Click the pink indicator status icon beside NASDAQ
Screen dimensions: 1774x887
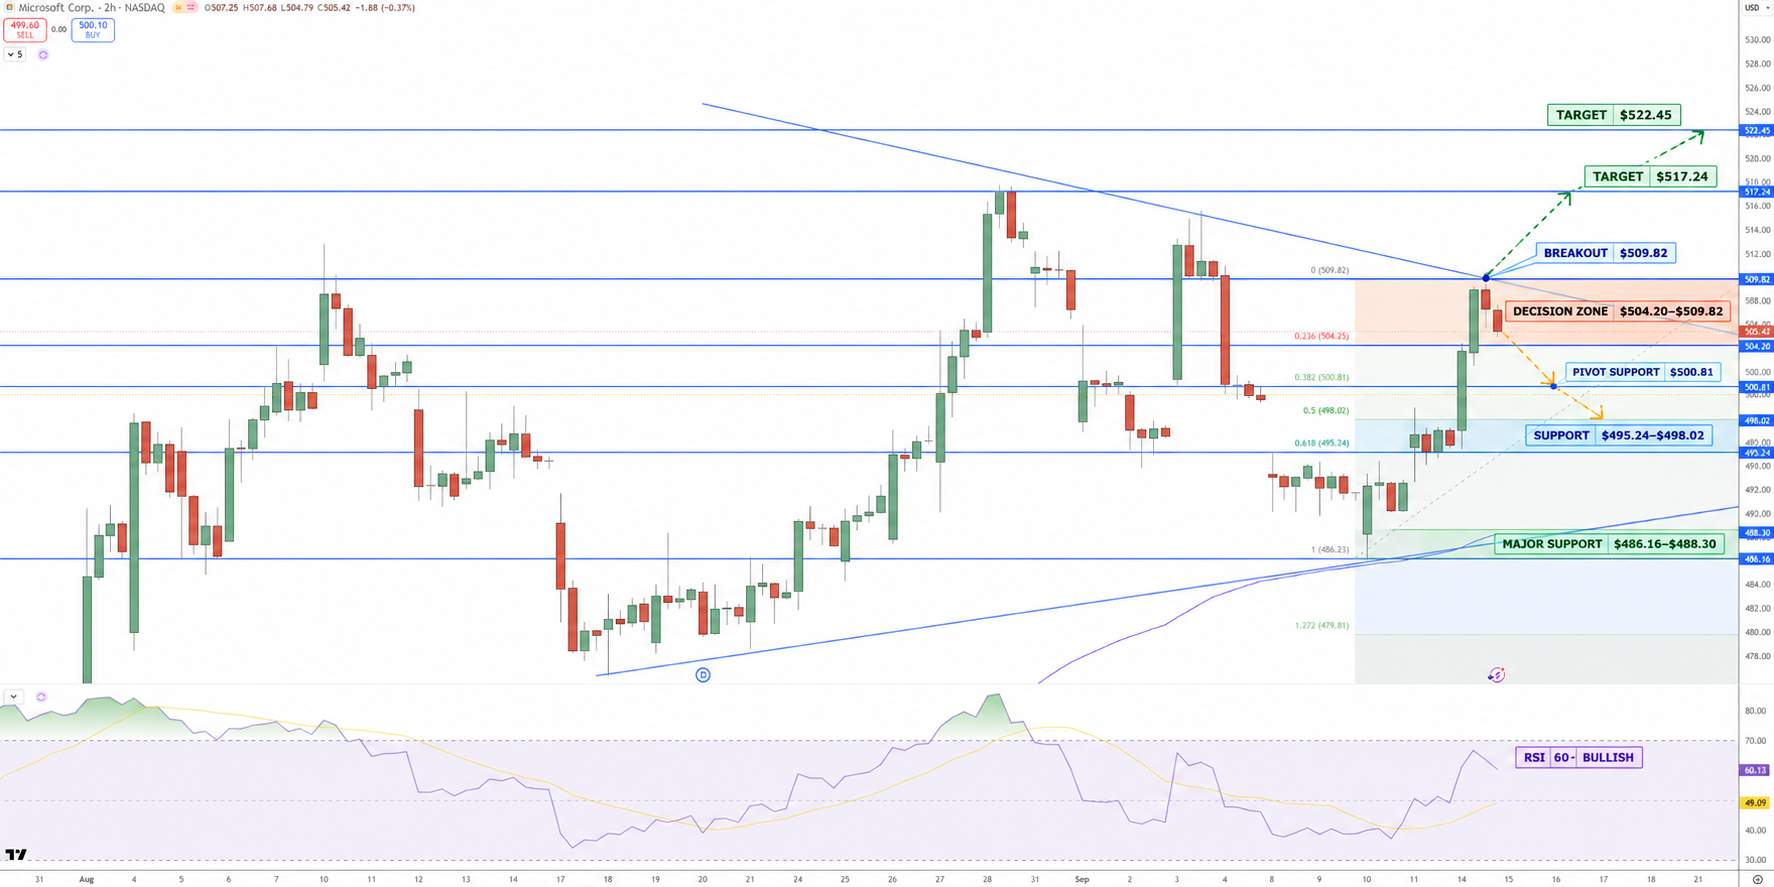(191, 7)
